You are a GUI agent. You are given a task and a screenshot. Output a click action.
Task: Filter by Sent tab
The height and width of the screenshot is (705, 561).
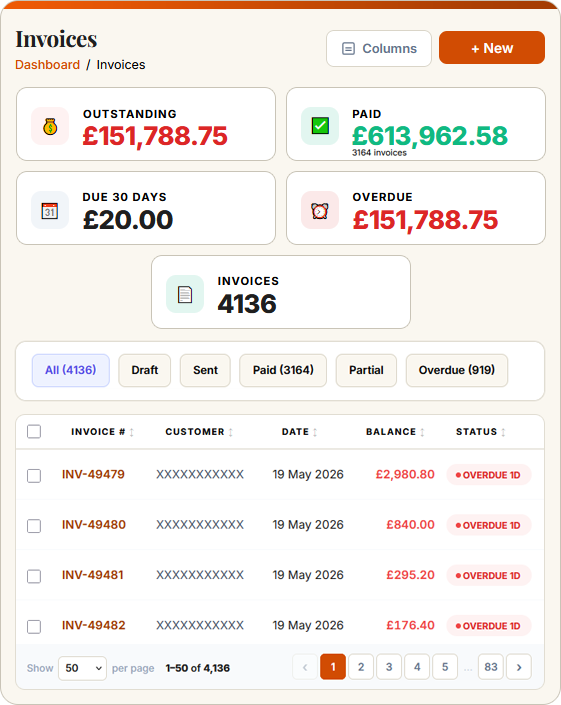(205, 370)
